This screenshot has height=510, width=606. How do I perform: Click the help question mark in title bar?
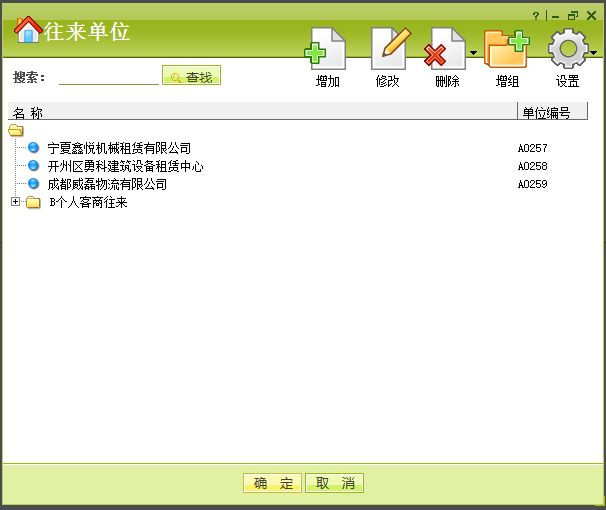pos(536,16)
